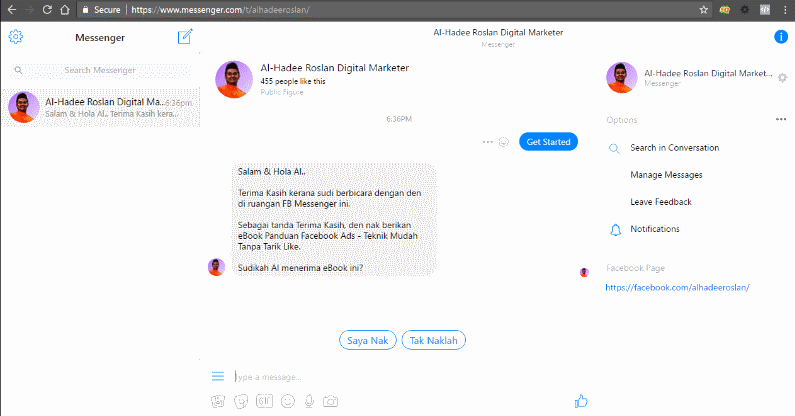Screen dimensions: 795x416
Task: Click the large page profile photo in chat header
Action: [x=234, y=79]
